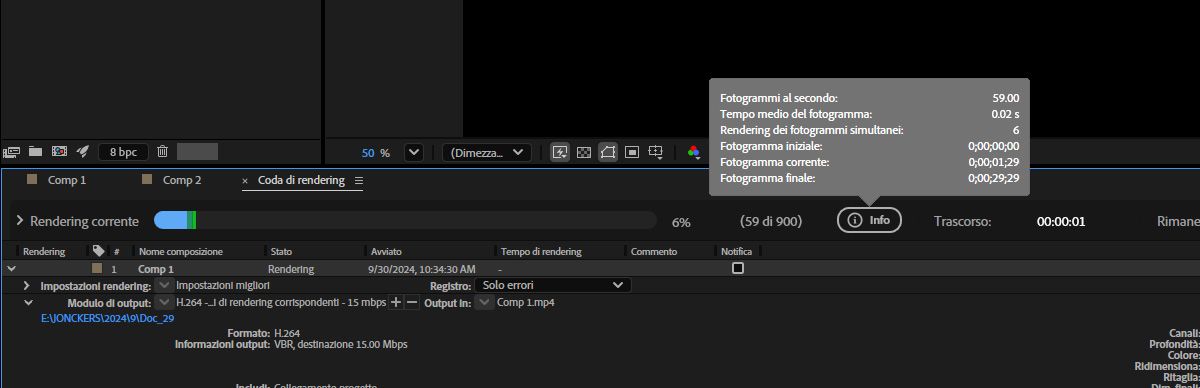Open the color channel display icon
The image size is (1200, 388).
[x=694, y=152]
